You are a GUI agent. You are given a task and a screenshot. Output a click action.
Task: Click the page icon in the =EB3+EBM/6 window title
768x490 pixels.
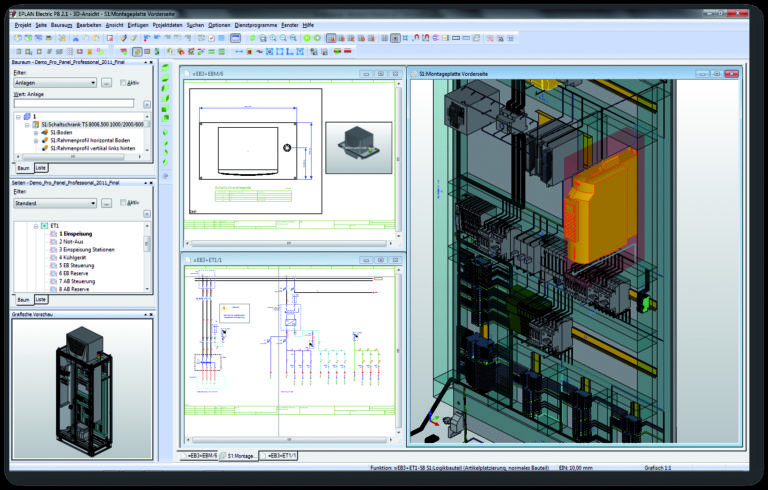point(187,74)
